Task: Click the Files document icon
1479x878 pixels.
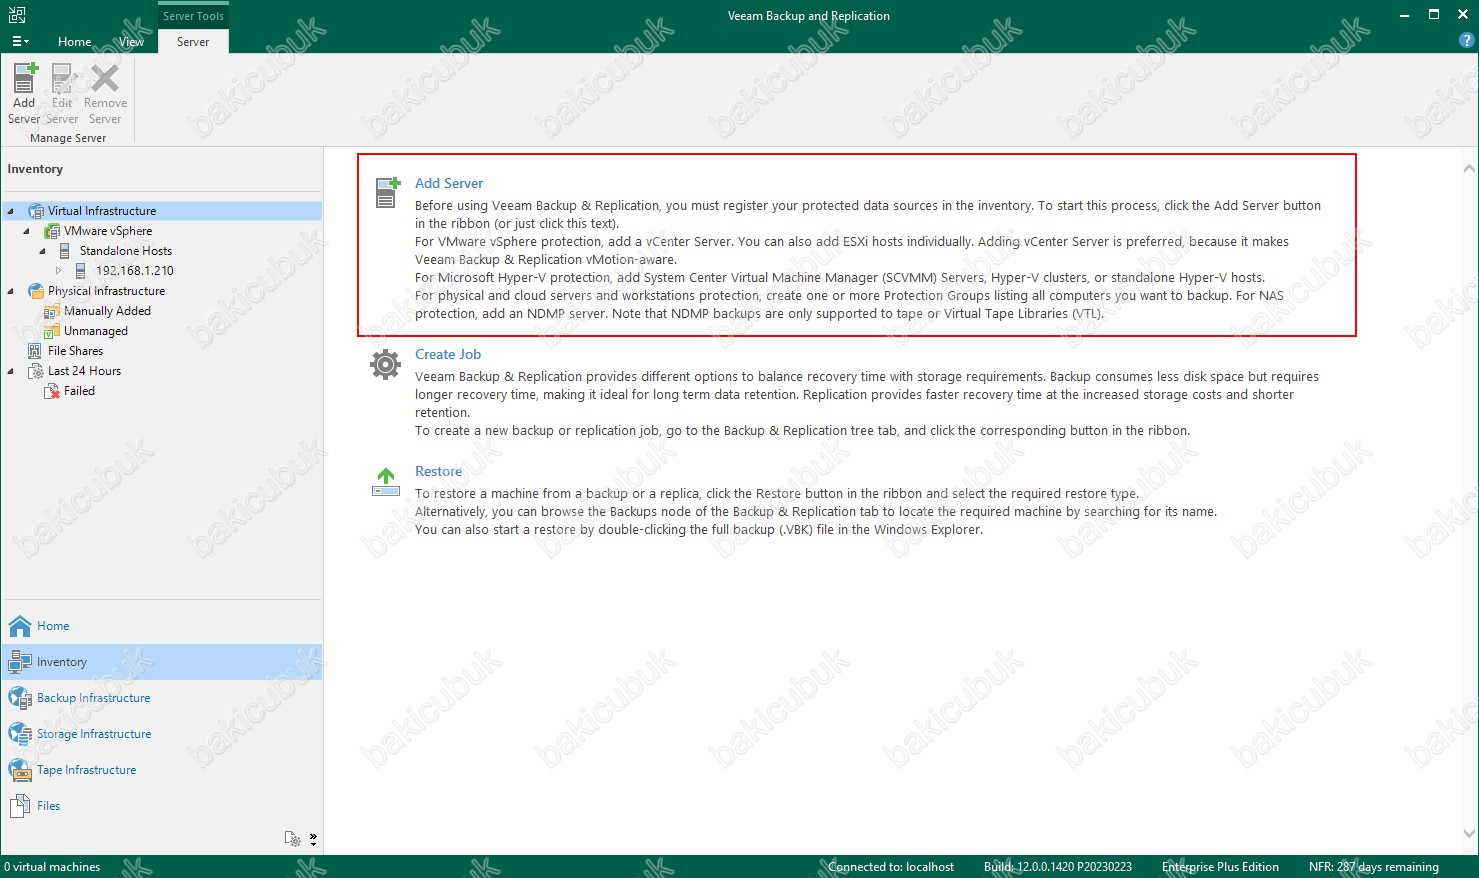Action: [x=20, y=806]
